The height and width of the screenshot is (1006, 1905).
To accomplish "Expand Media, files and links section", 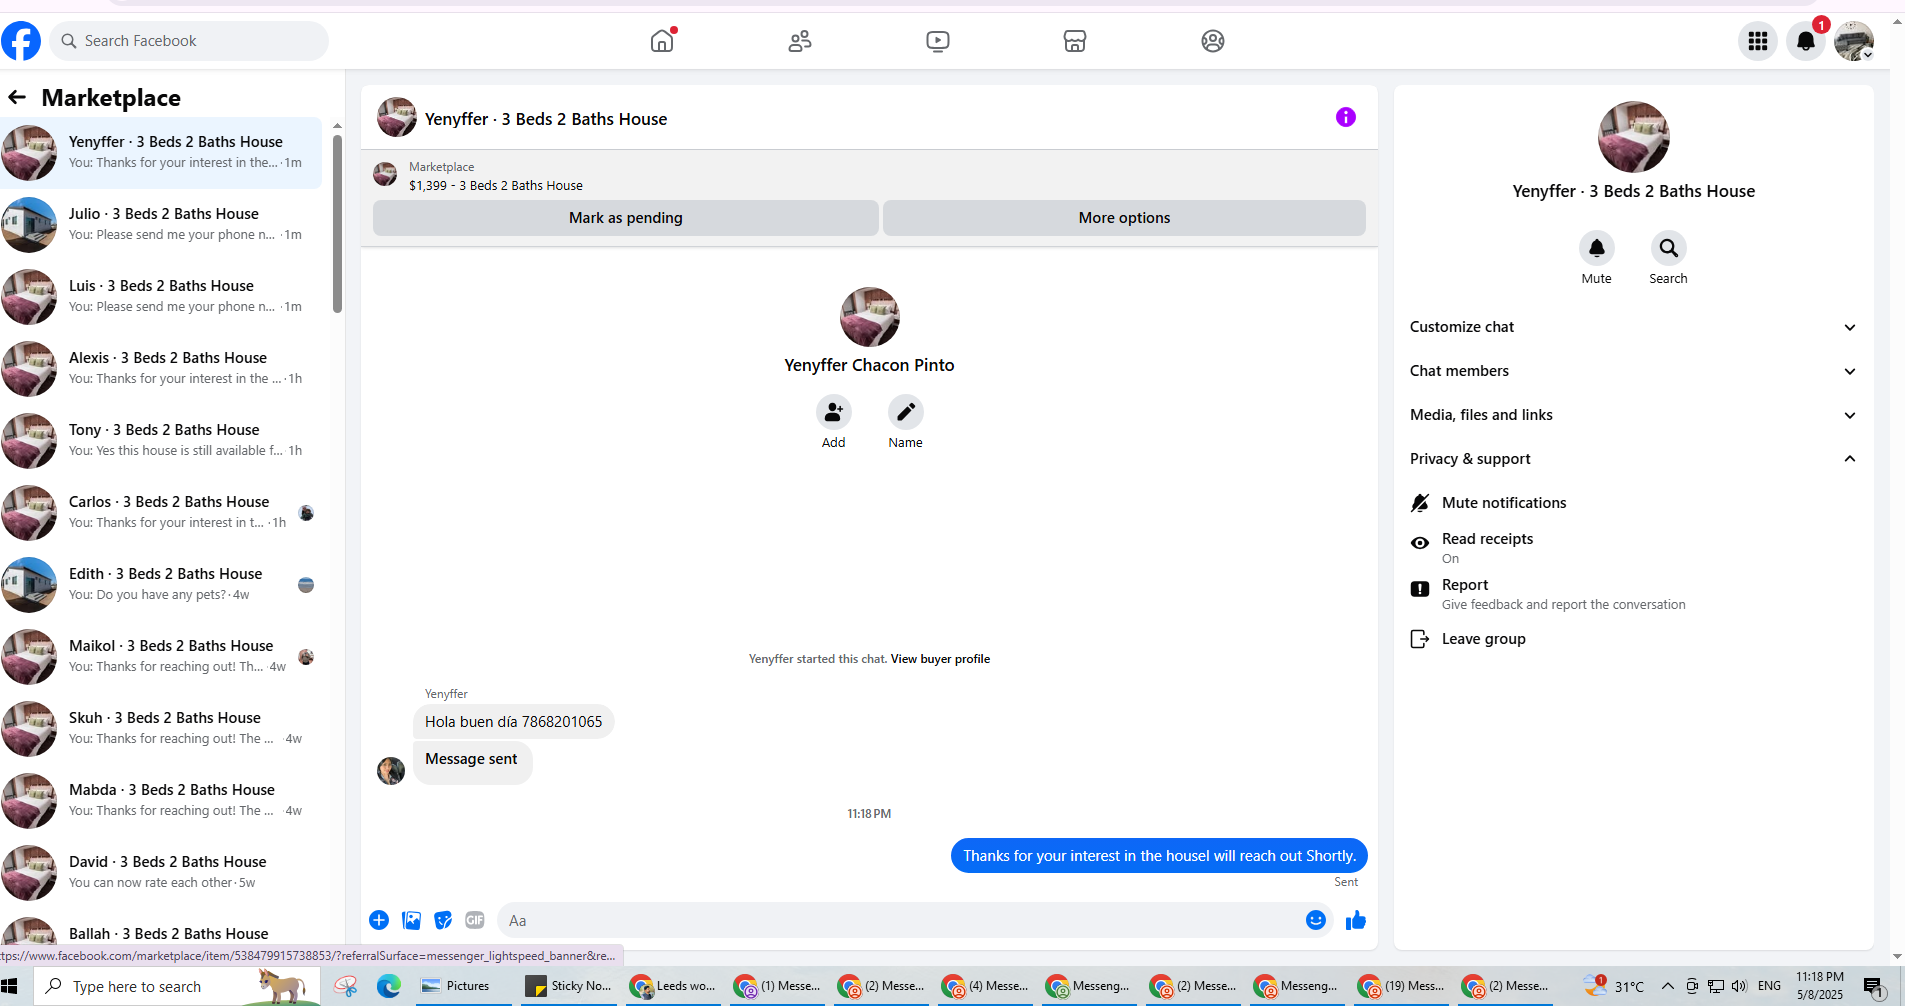I will (1633, 415).
